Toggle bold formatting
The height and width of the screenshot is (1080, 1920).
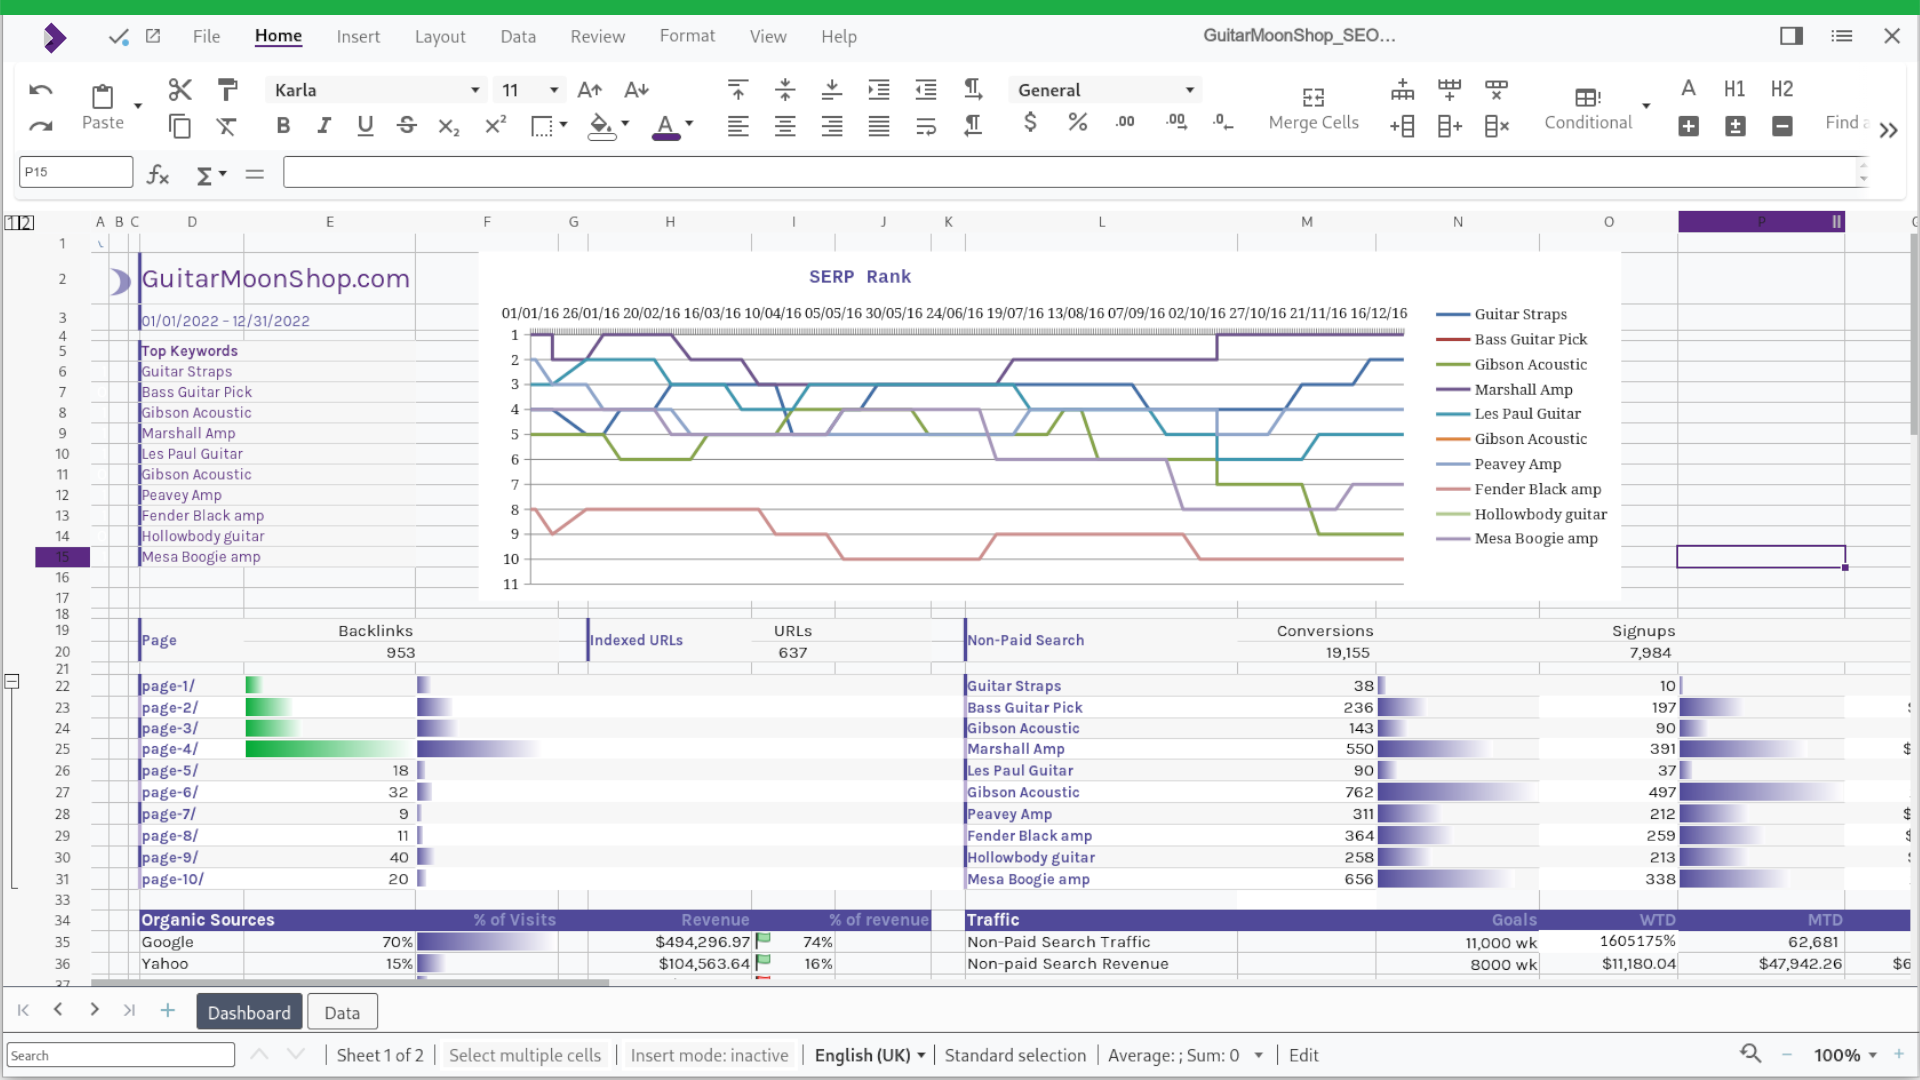pyautogui.click(x=283, y=126)
